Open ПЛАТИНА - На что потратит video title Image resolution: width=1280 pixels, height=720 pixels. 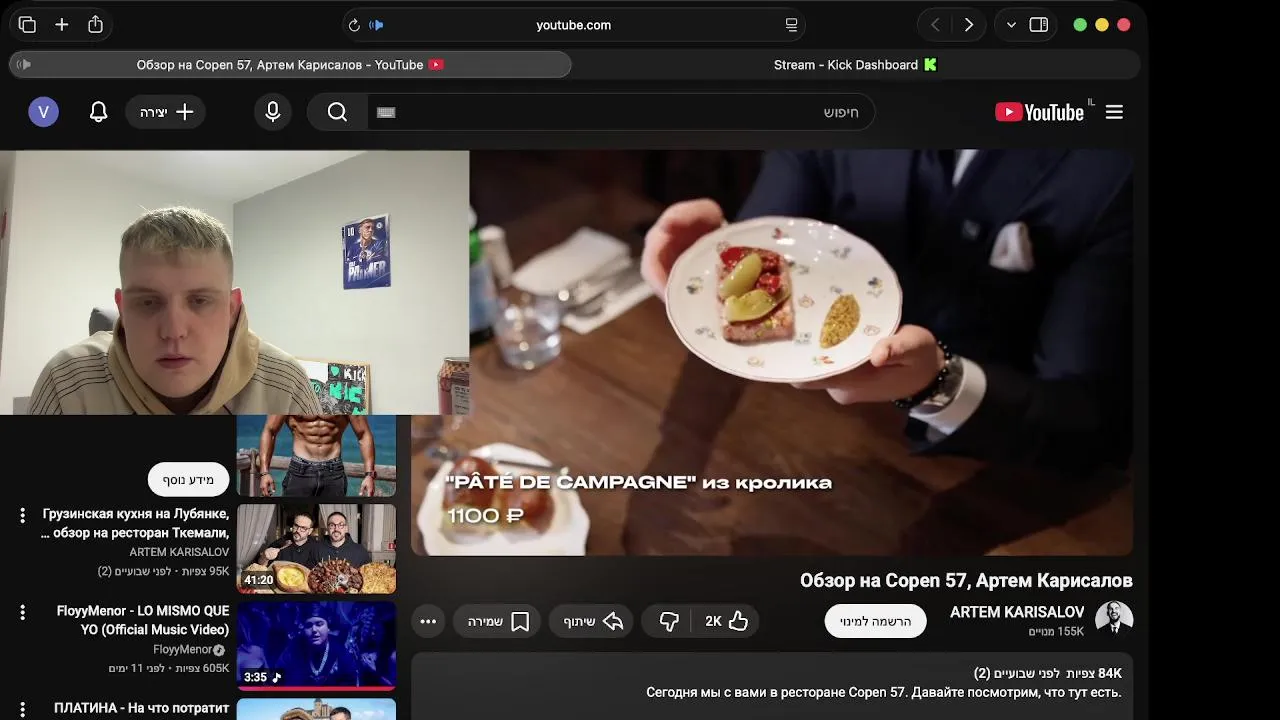pyautogui.click(x=141, y=708)
